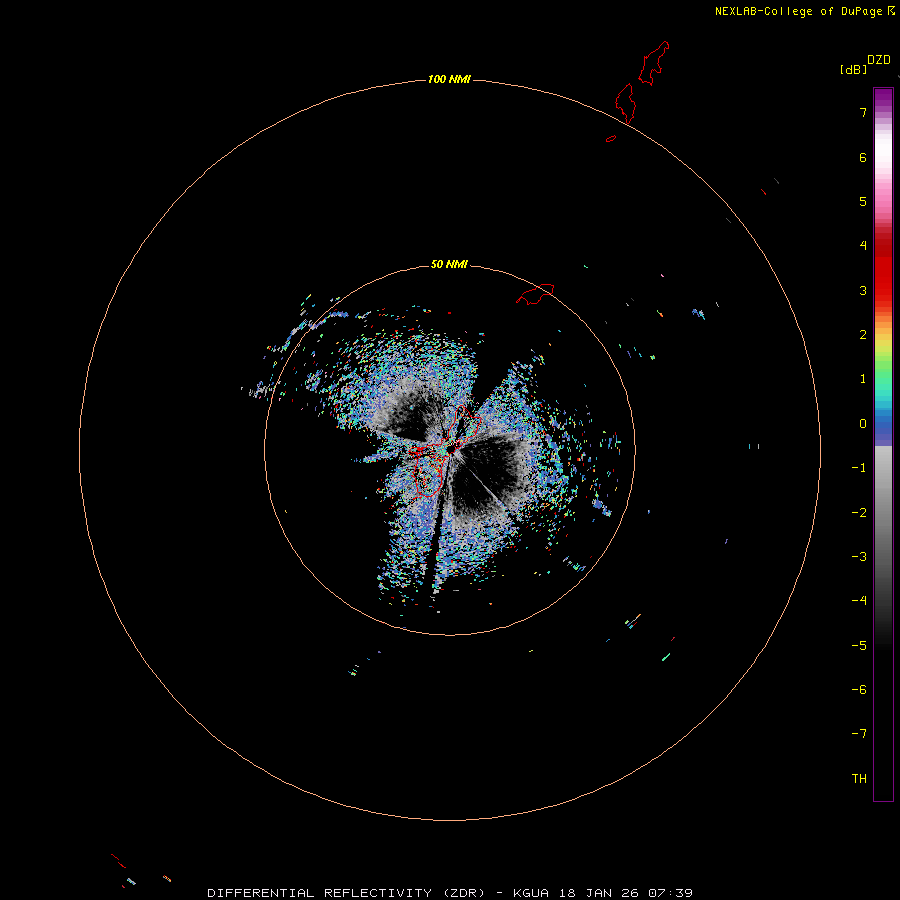
Task: Select the -1 value on dB scale
Action: point(859,468)
